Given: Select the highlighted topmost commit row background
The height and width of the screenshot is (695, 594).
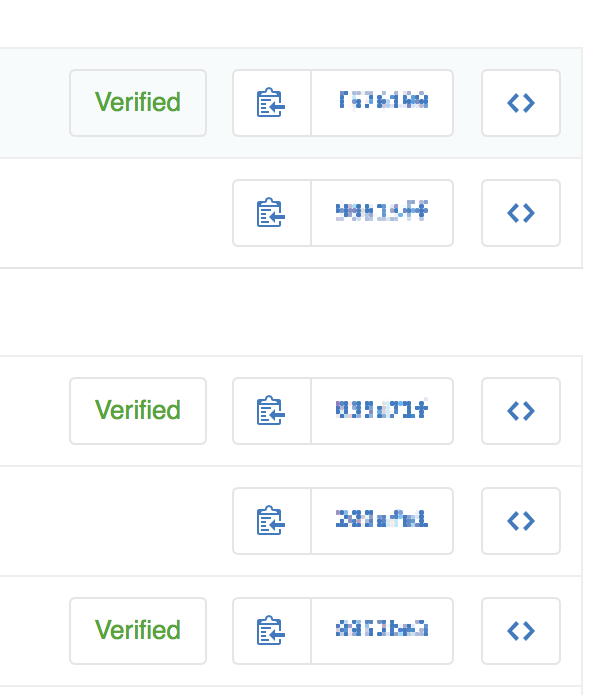Looking at the screenshot, I should tap(291, 103).
